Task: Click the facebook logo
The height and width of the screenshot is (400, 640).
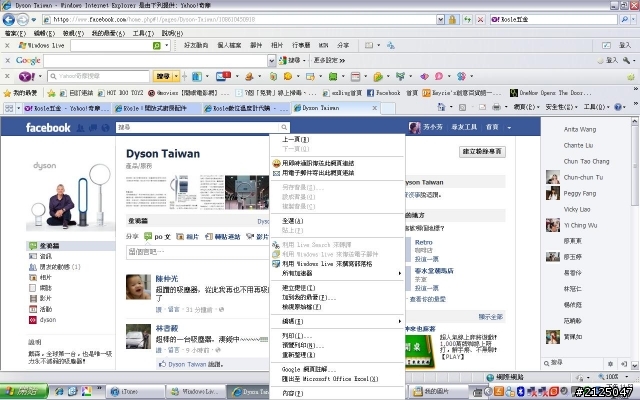Action: pos(48,128)
